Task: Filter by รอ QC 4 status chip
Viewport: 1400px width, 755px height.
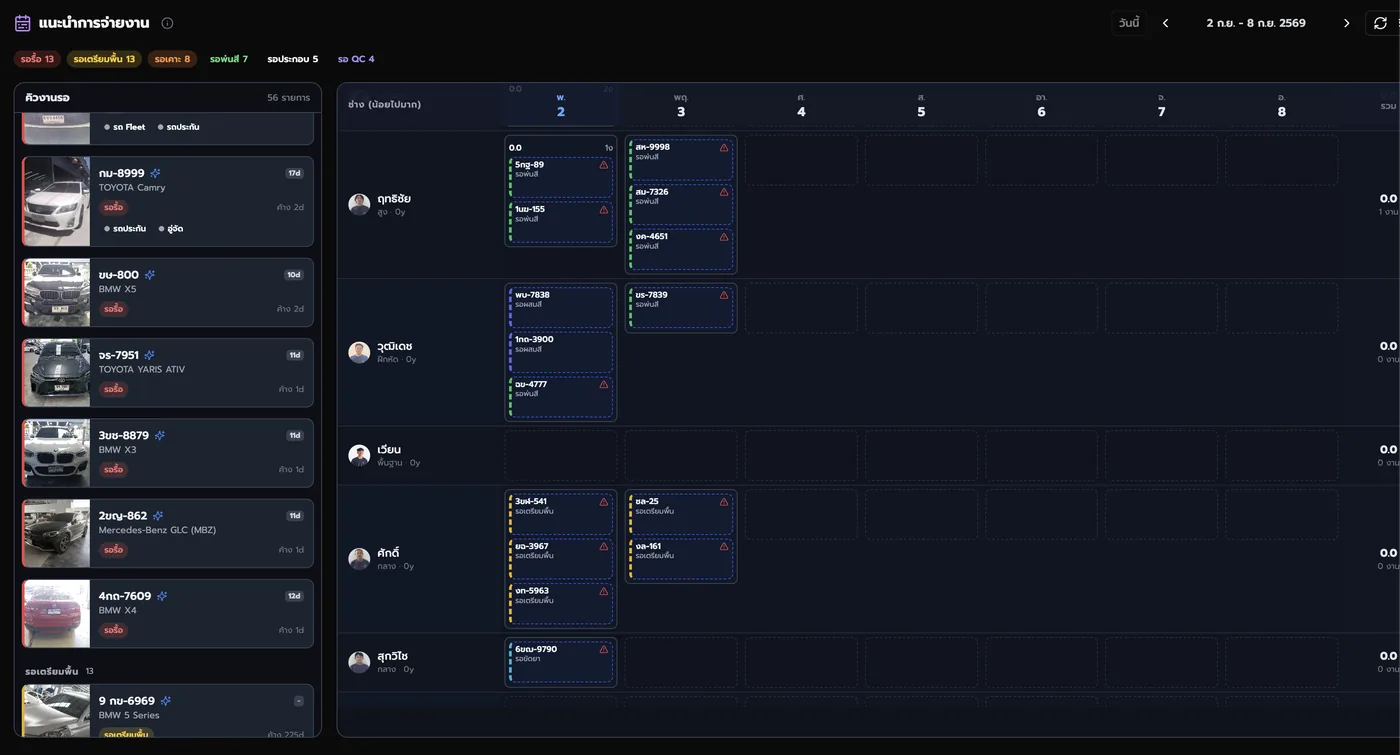Action: (x=356, y=59)
